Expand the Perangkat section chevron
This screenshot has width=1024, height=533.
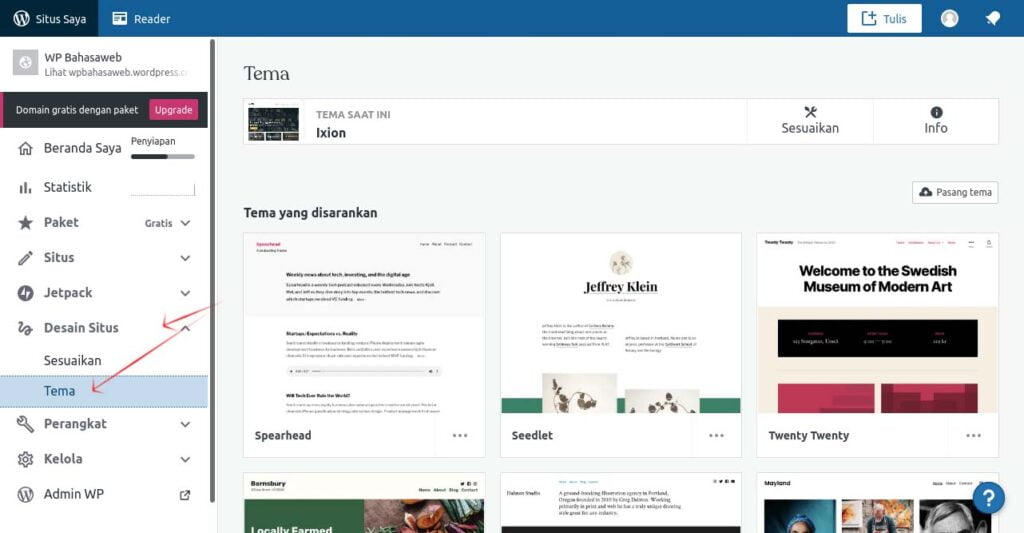click(185, 425)
